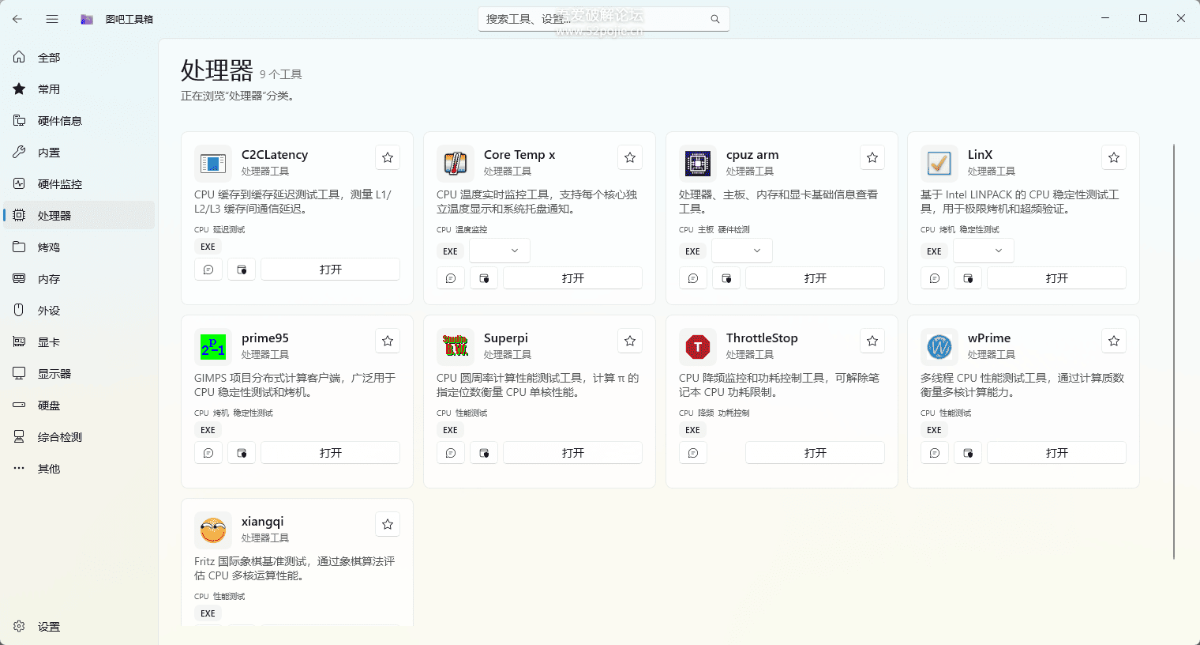Select 常用 in the sidebar
1200x645 pixels.
[79, 89]
